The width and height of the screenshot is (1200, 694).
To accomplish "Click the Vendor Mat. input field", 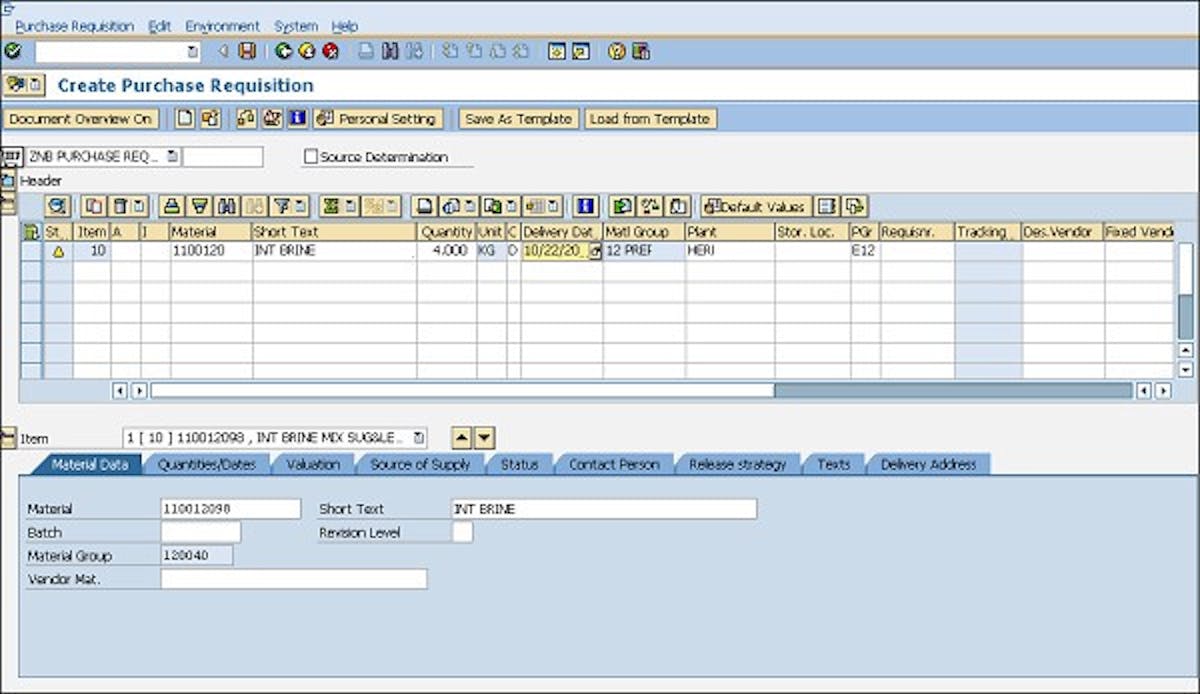I will point(293,579).
